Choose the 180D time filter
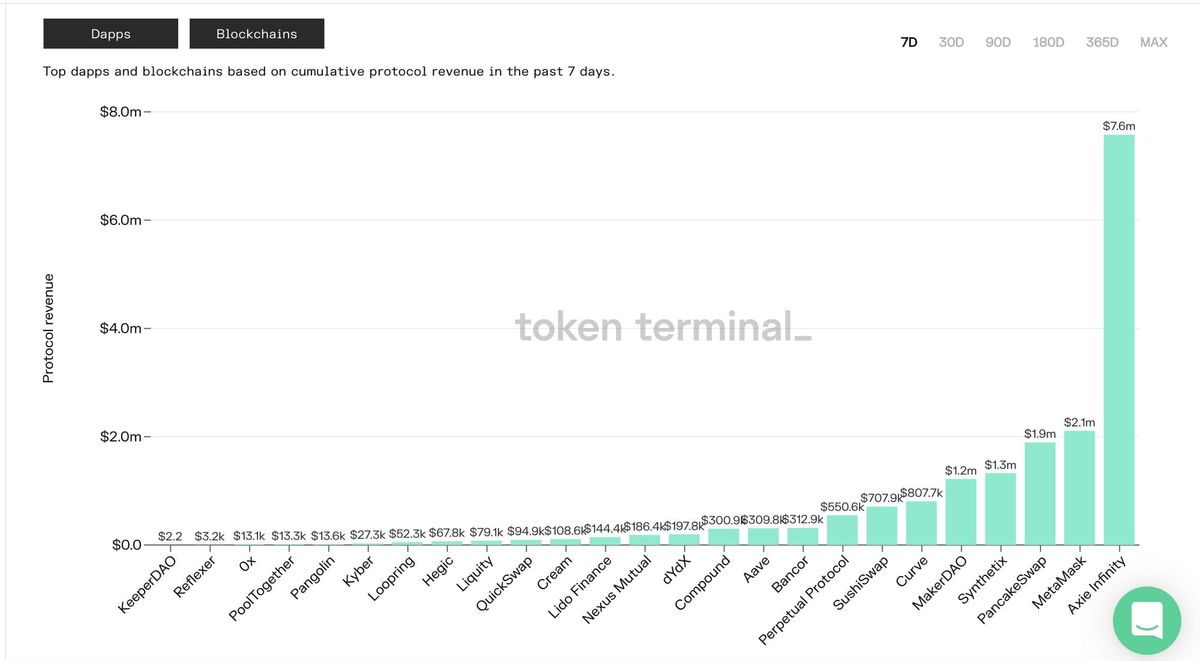This screenshot has width=1200, height=661. tap(1048, 42)
